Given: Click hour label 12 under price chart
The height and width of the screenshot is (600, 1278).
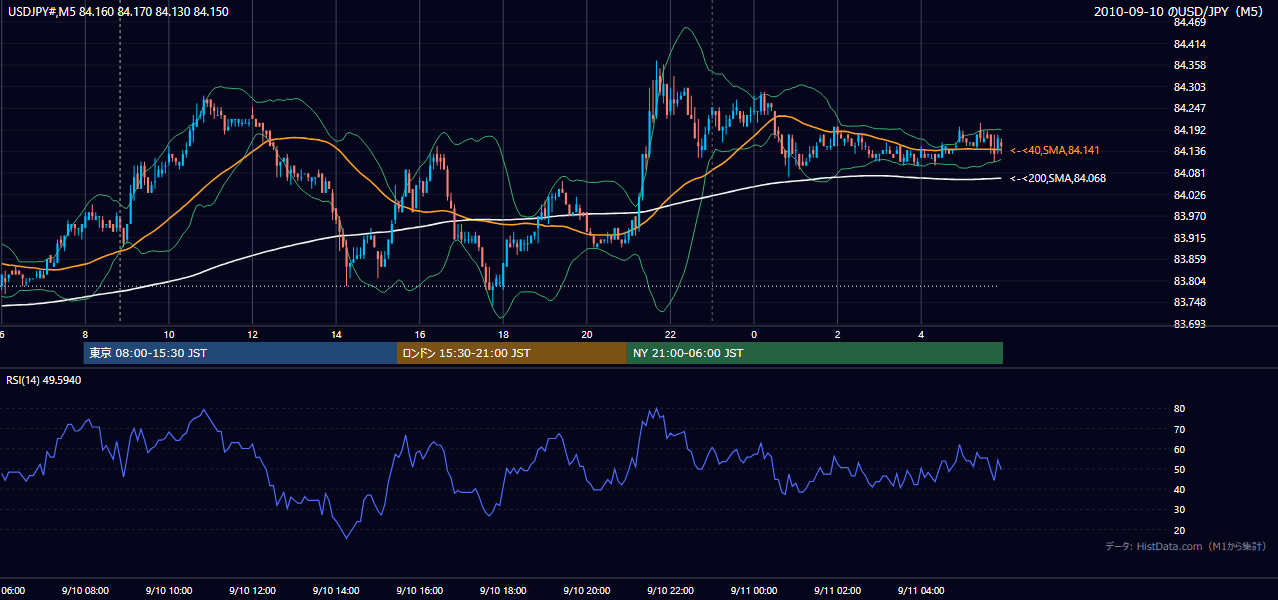Looking at the screenshot, I should point(253,335).
